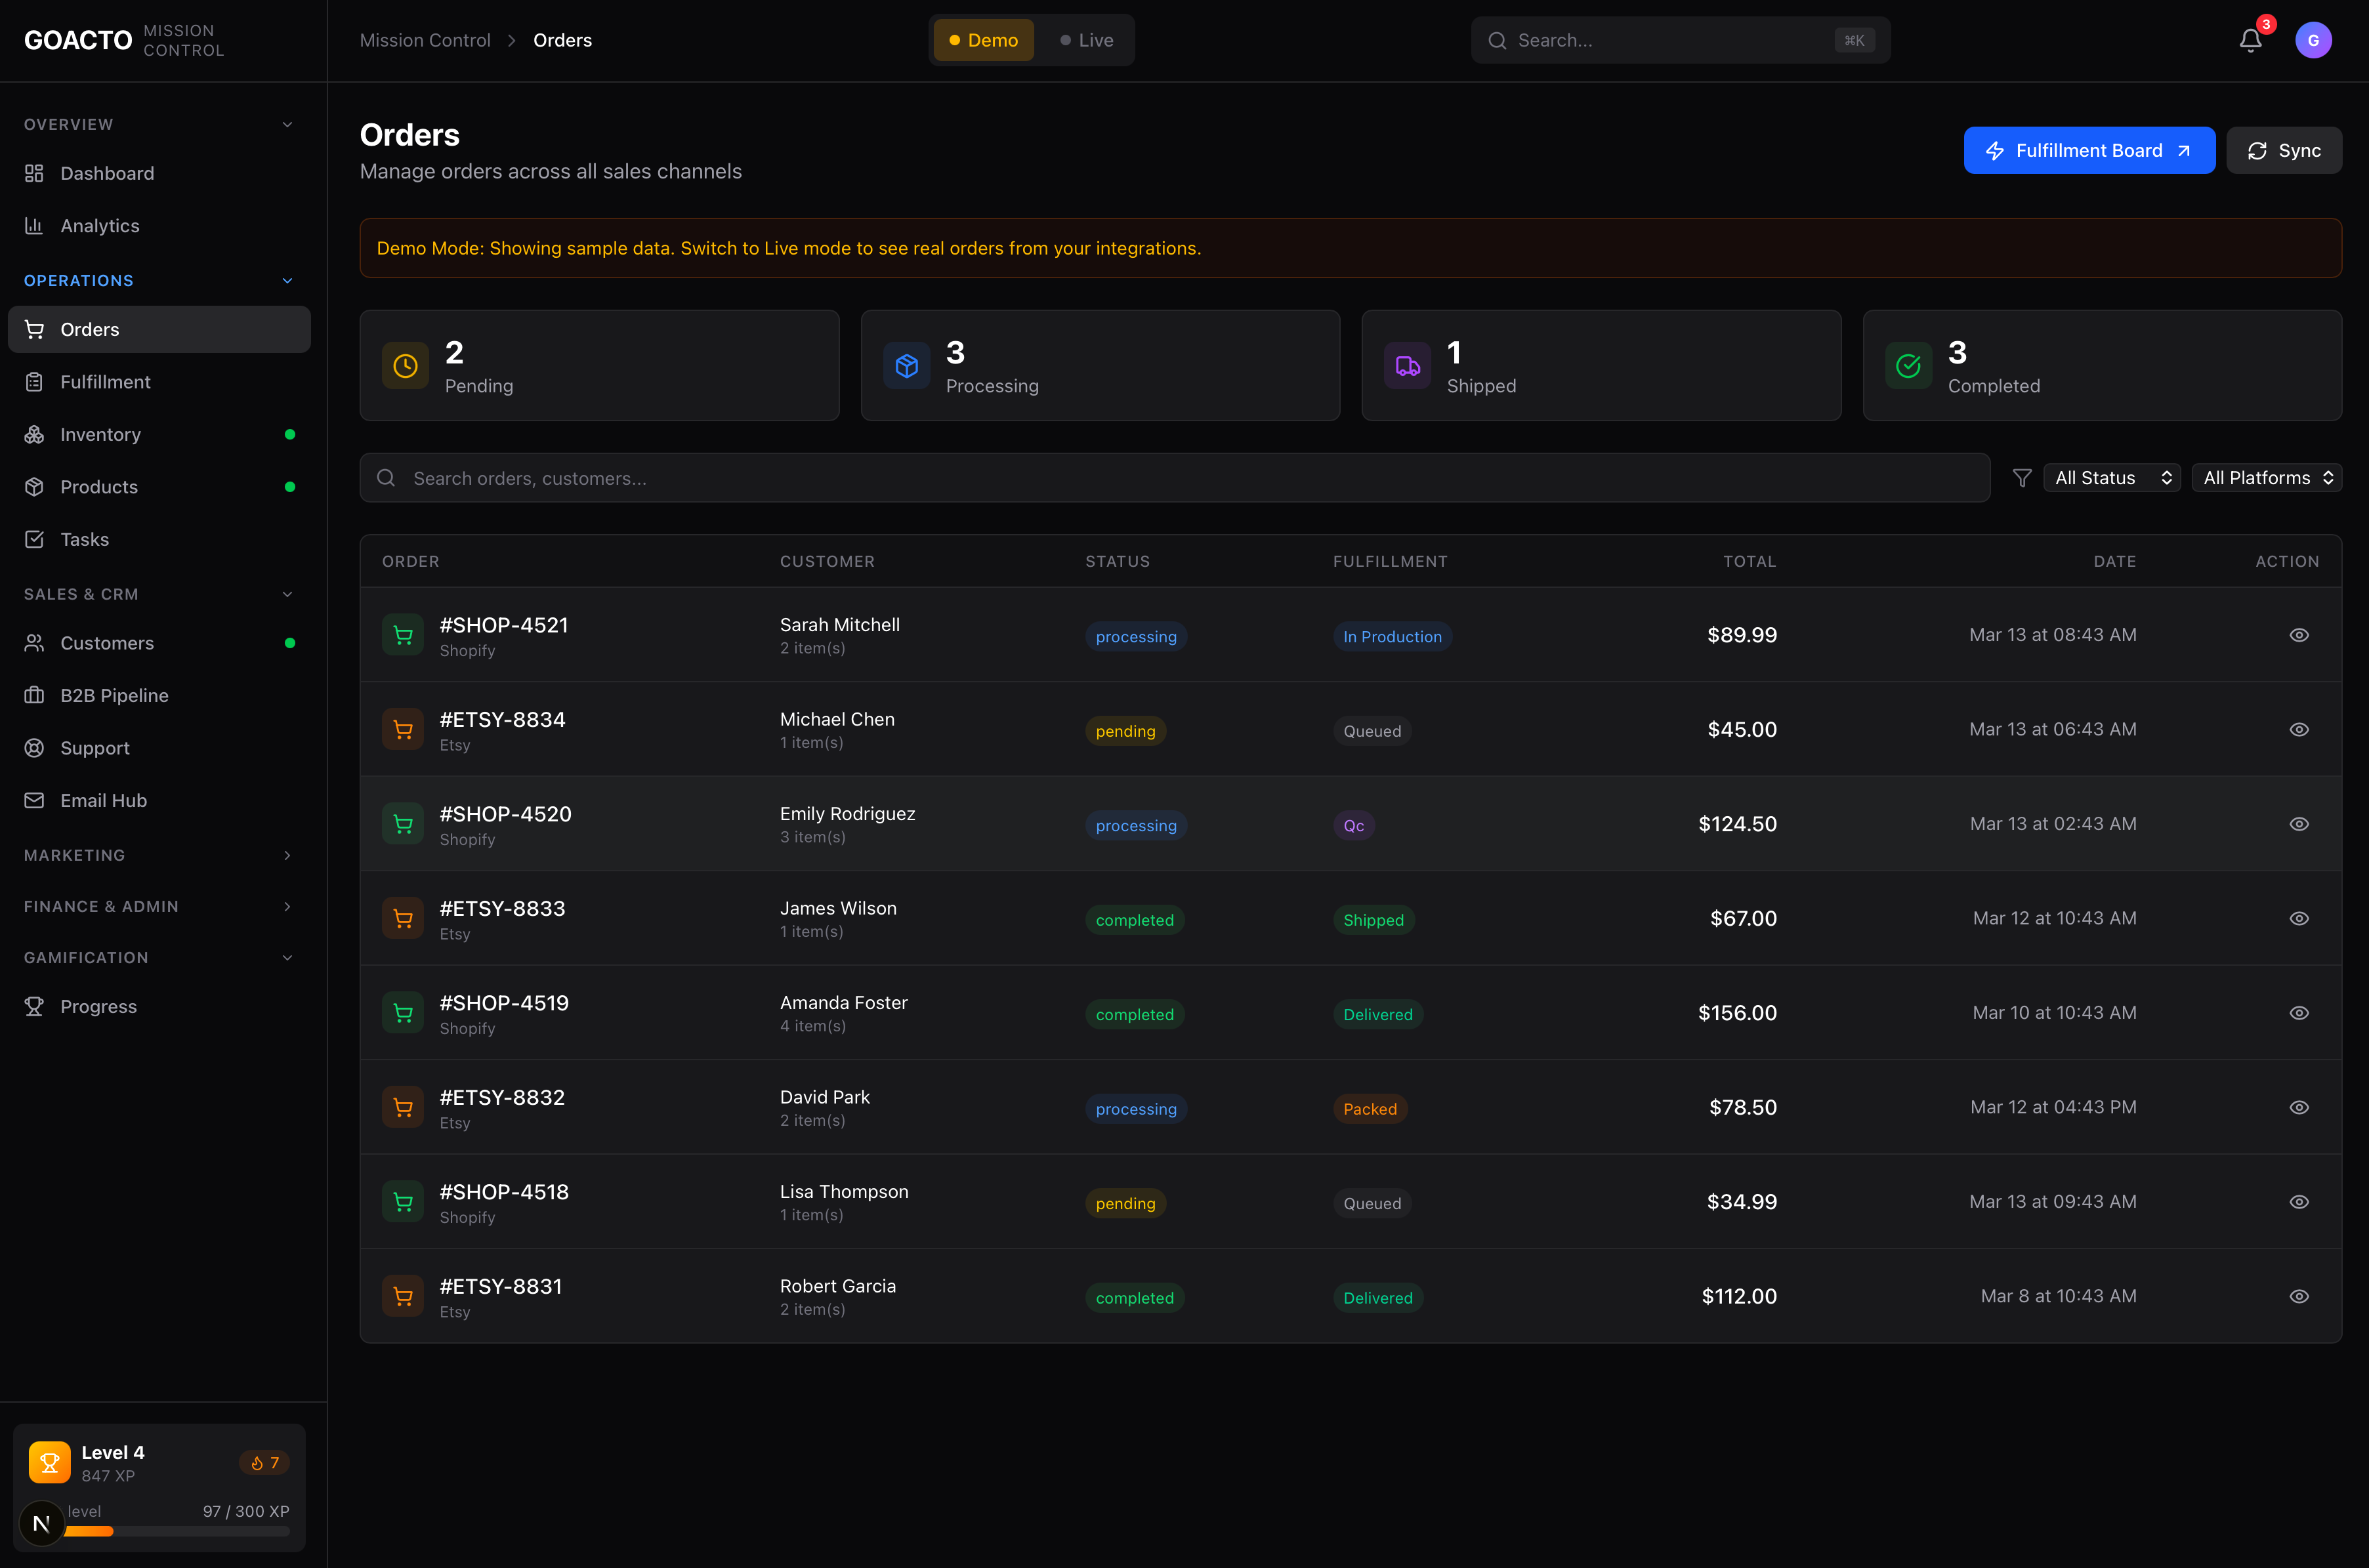Screen dimensions: 2369x1568
Task: Open Inventory in the sidebar
Action: 100,435
